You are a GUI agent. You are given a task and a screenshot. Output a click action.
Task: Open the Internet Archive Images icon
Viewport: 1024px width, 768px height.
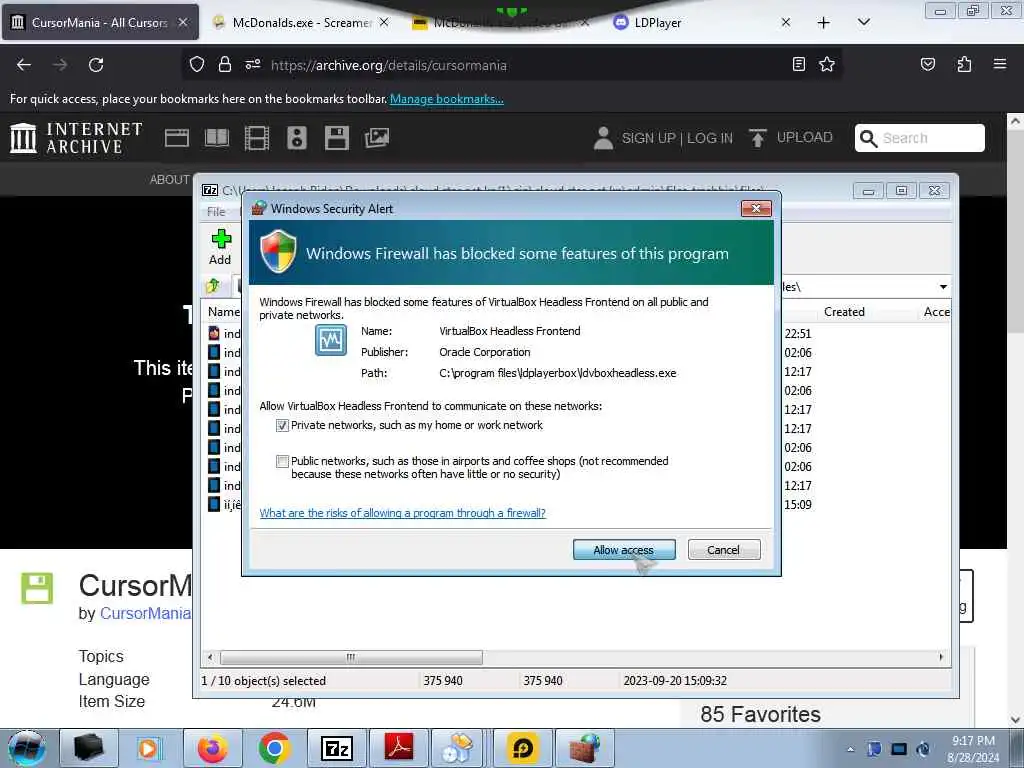[377, 138]
